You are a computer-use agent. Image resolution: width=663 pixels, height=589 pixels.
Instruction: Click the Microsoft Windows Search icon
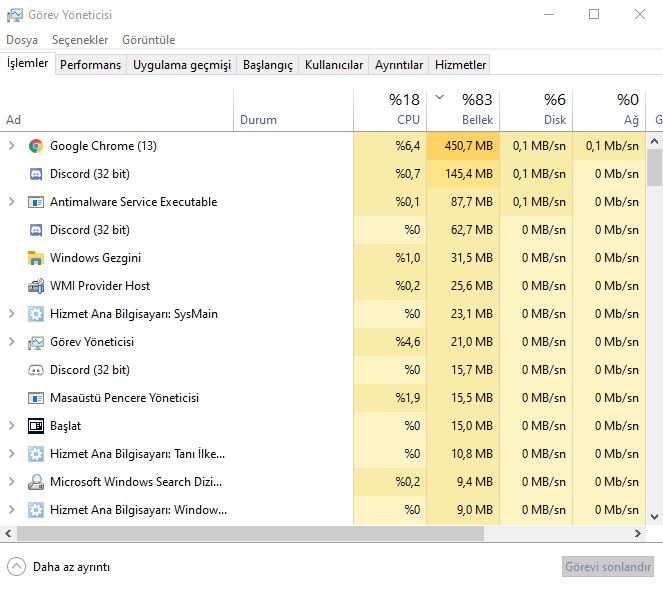click(x=36, y=482)
